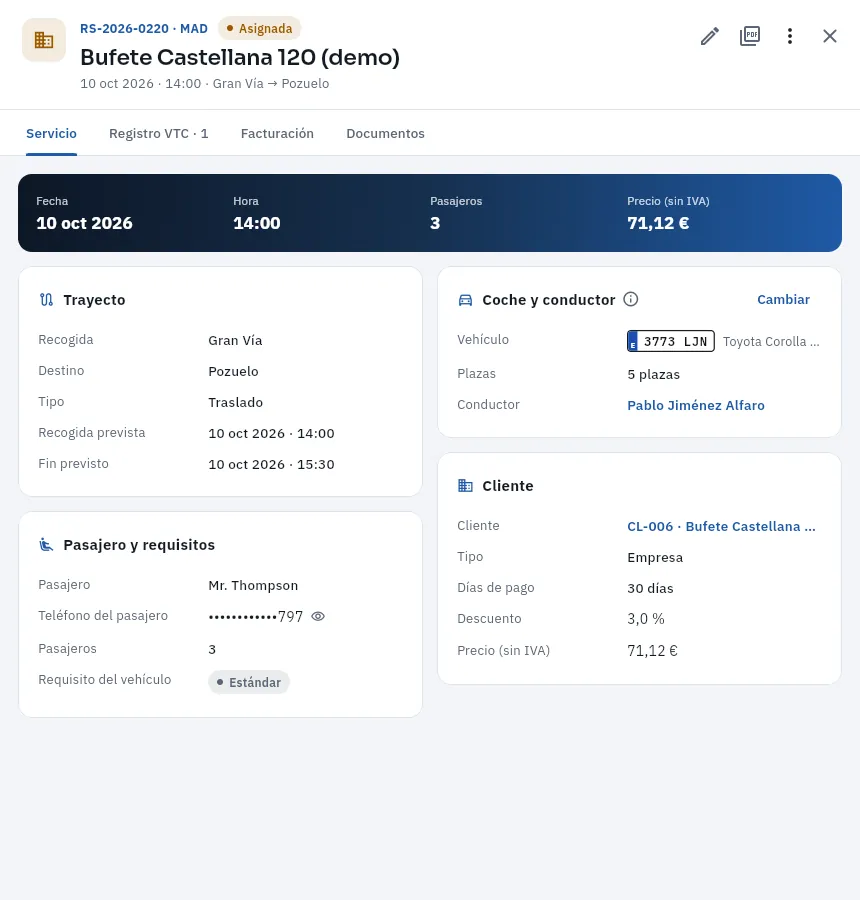Click the pickup value Gran Vía
The image size is (860, 900).
(235, 340)
